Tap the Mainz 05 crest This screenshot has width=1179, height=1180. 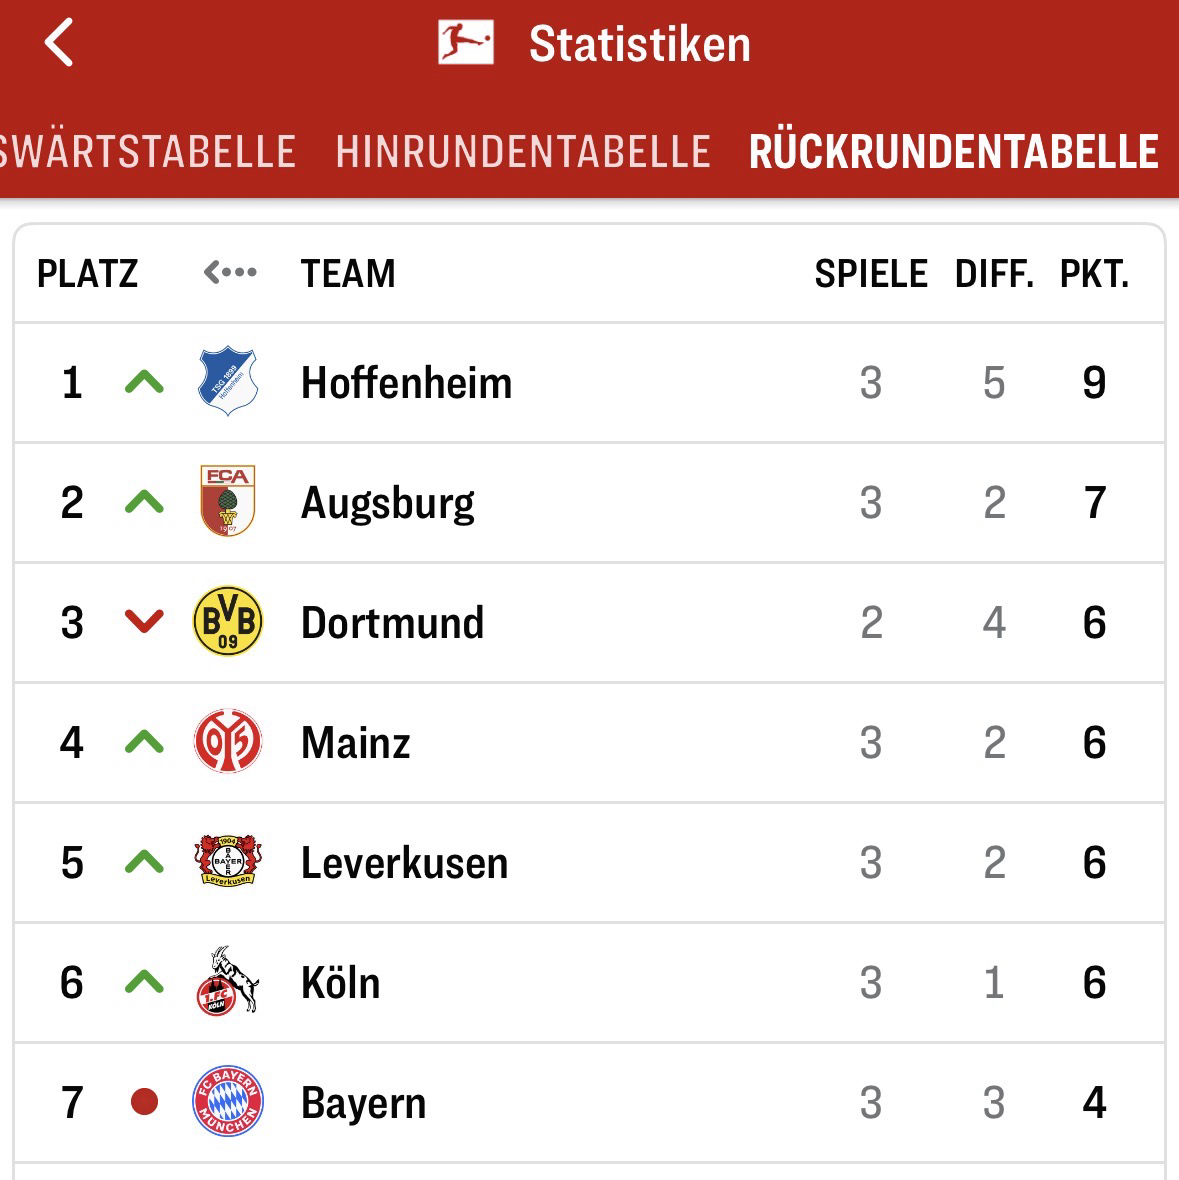point(228,742)
